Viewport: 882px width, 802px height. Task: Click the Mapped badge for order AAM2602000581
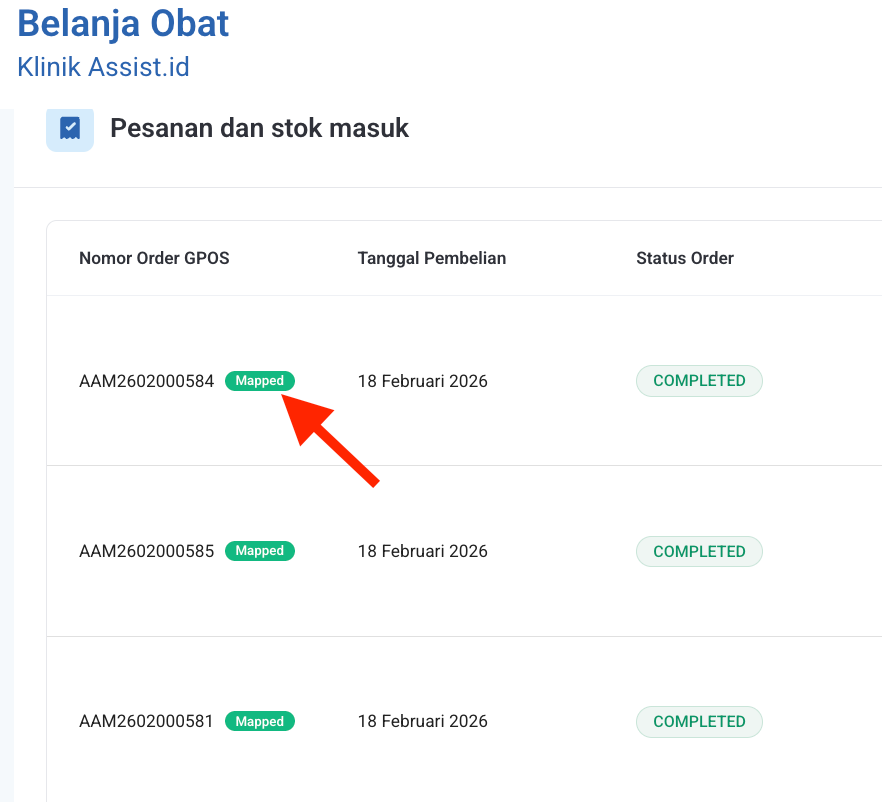(x=260, y=721)
